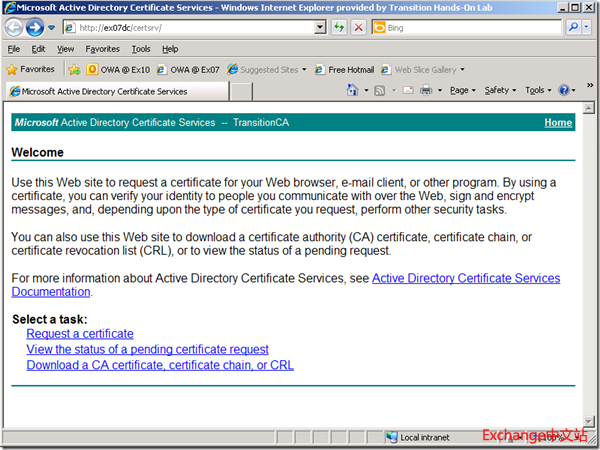Open the View menu

click(x=65, y=48)
